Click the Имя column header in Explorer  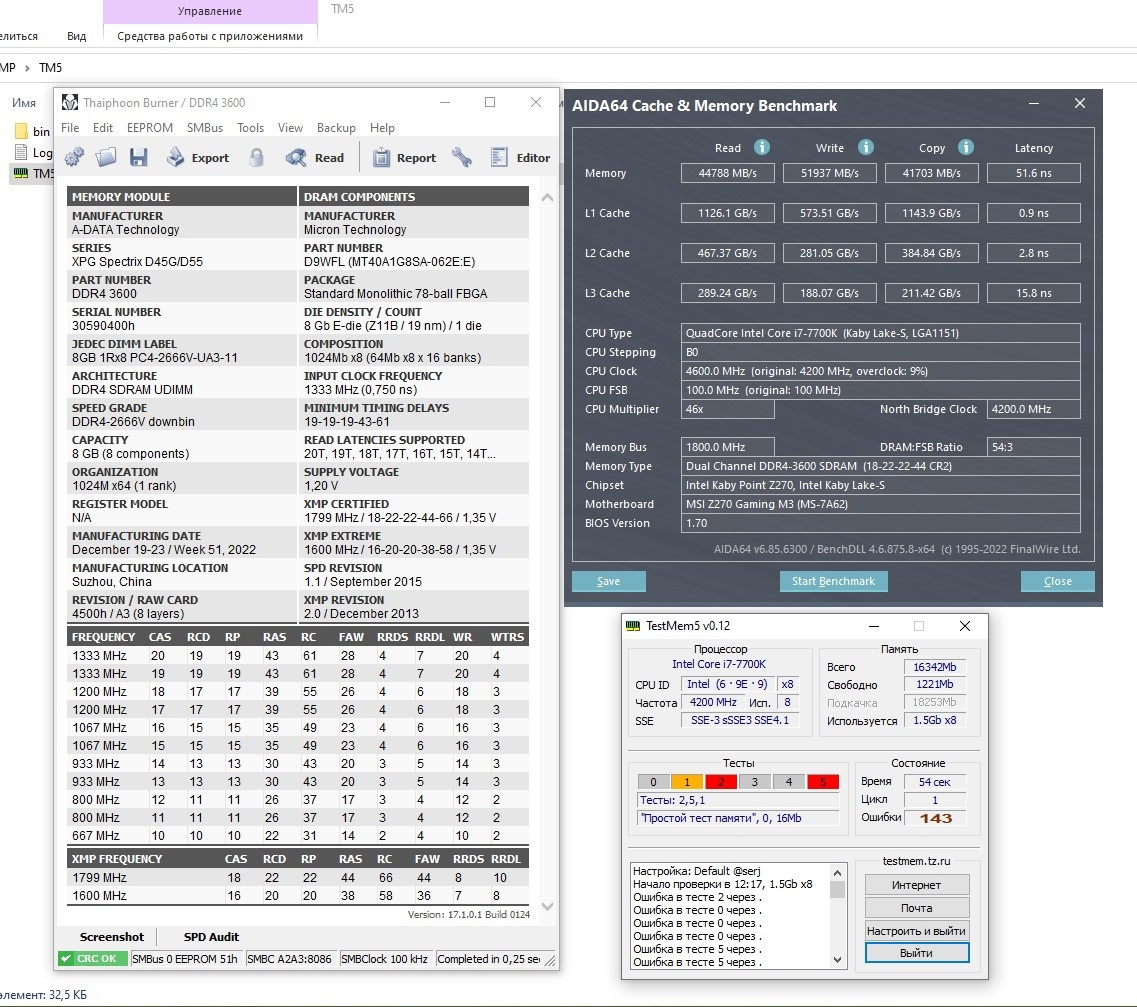coord(24,103)
